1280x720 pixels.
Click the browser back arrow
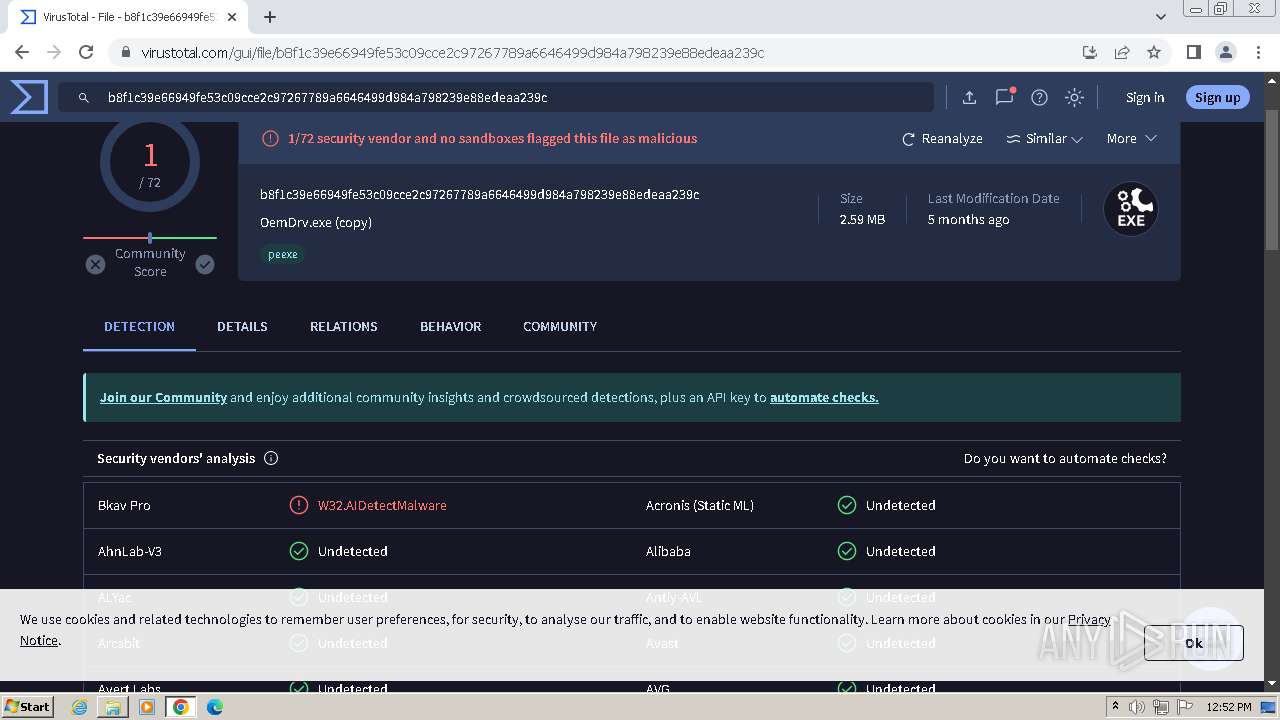point(22,52)
